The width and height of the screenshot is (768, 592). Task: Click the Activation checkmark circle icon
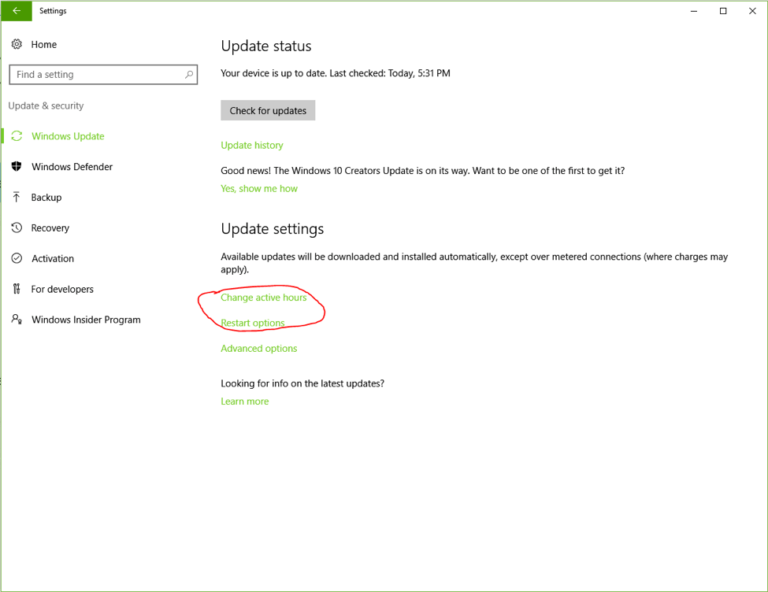tap(17, 258)
